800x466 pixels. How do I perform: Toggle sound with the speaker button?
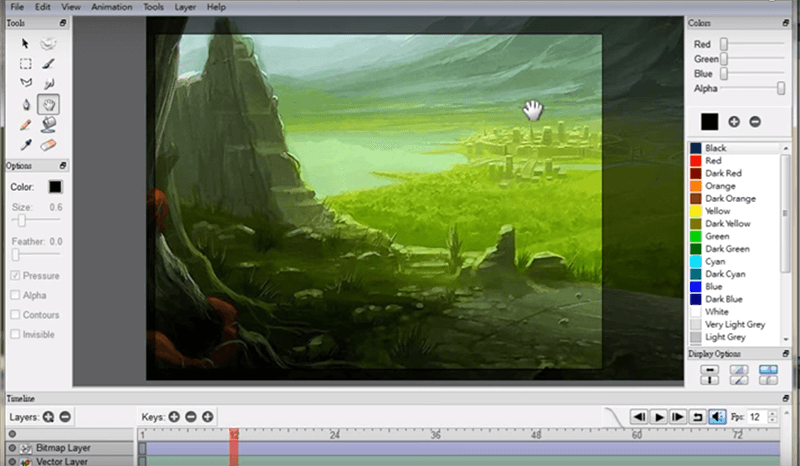[x=717, y=417]
